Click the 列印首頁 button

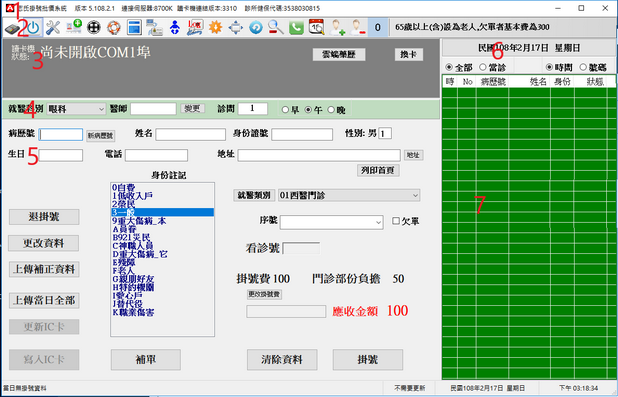(378, 170)
